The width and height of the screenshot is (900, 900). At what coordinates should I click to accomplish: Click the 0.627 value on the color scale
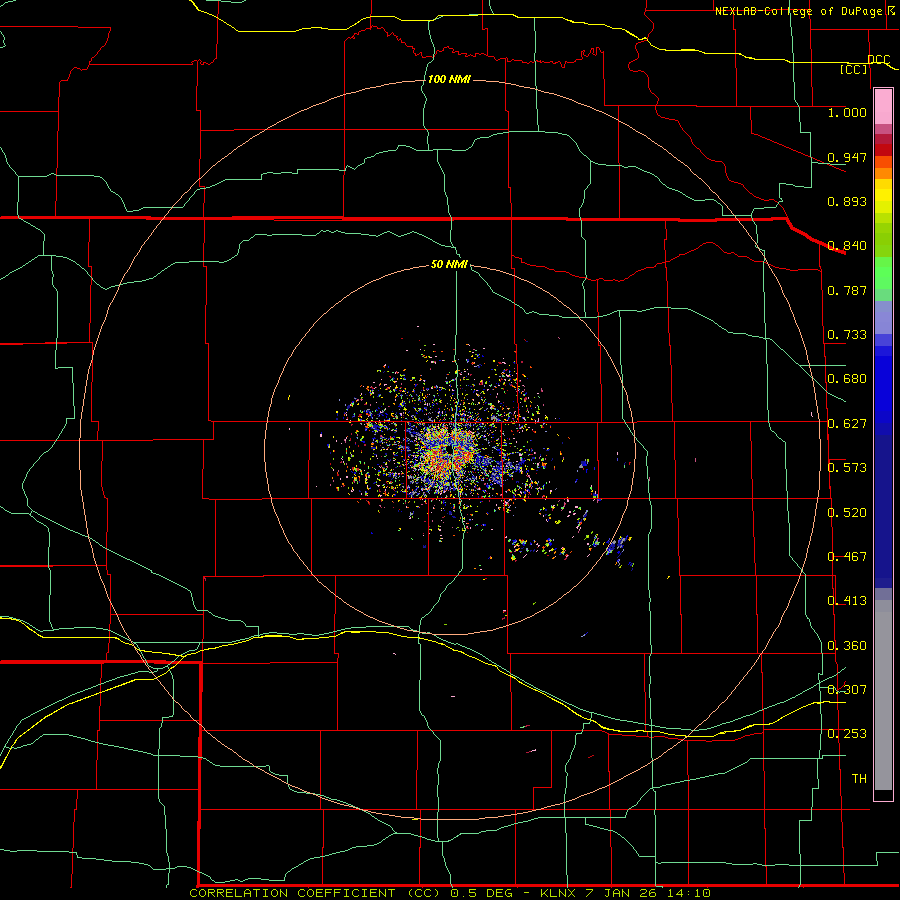tap(847, 424)
